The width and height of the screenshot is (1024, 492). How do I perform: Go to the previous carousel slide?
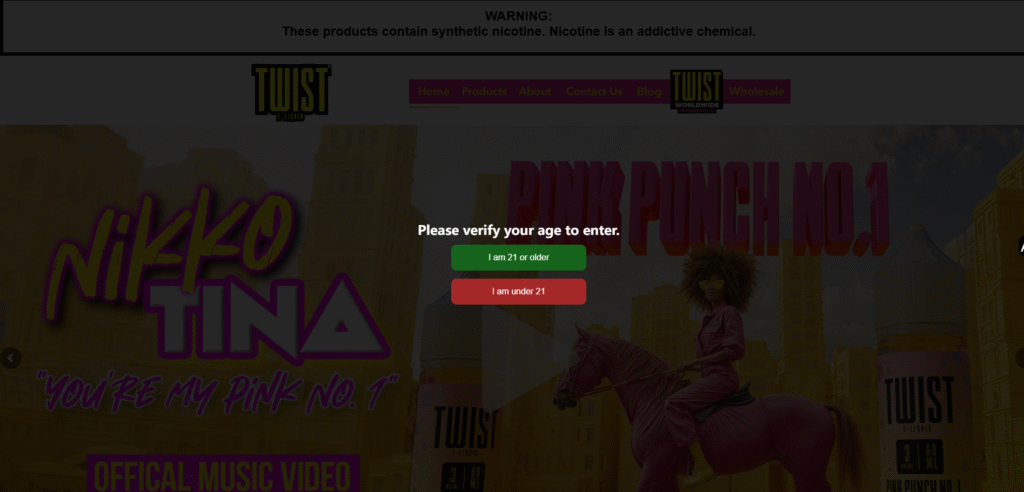pos(10,358)
